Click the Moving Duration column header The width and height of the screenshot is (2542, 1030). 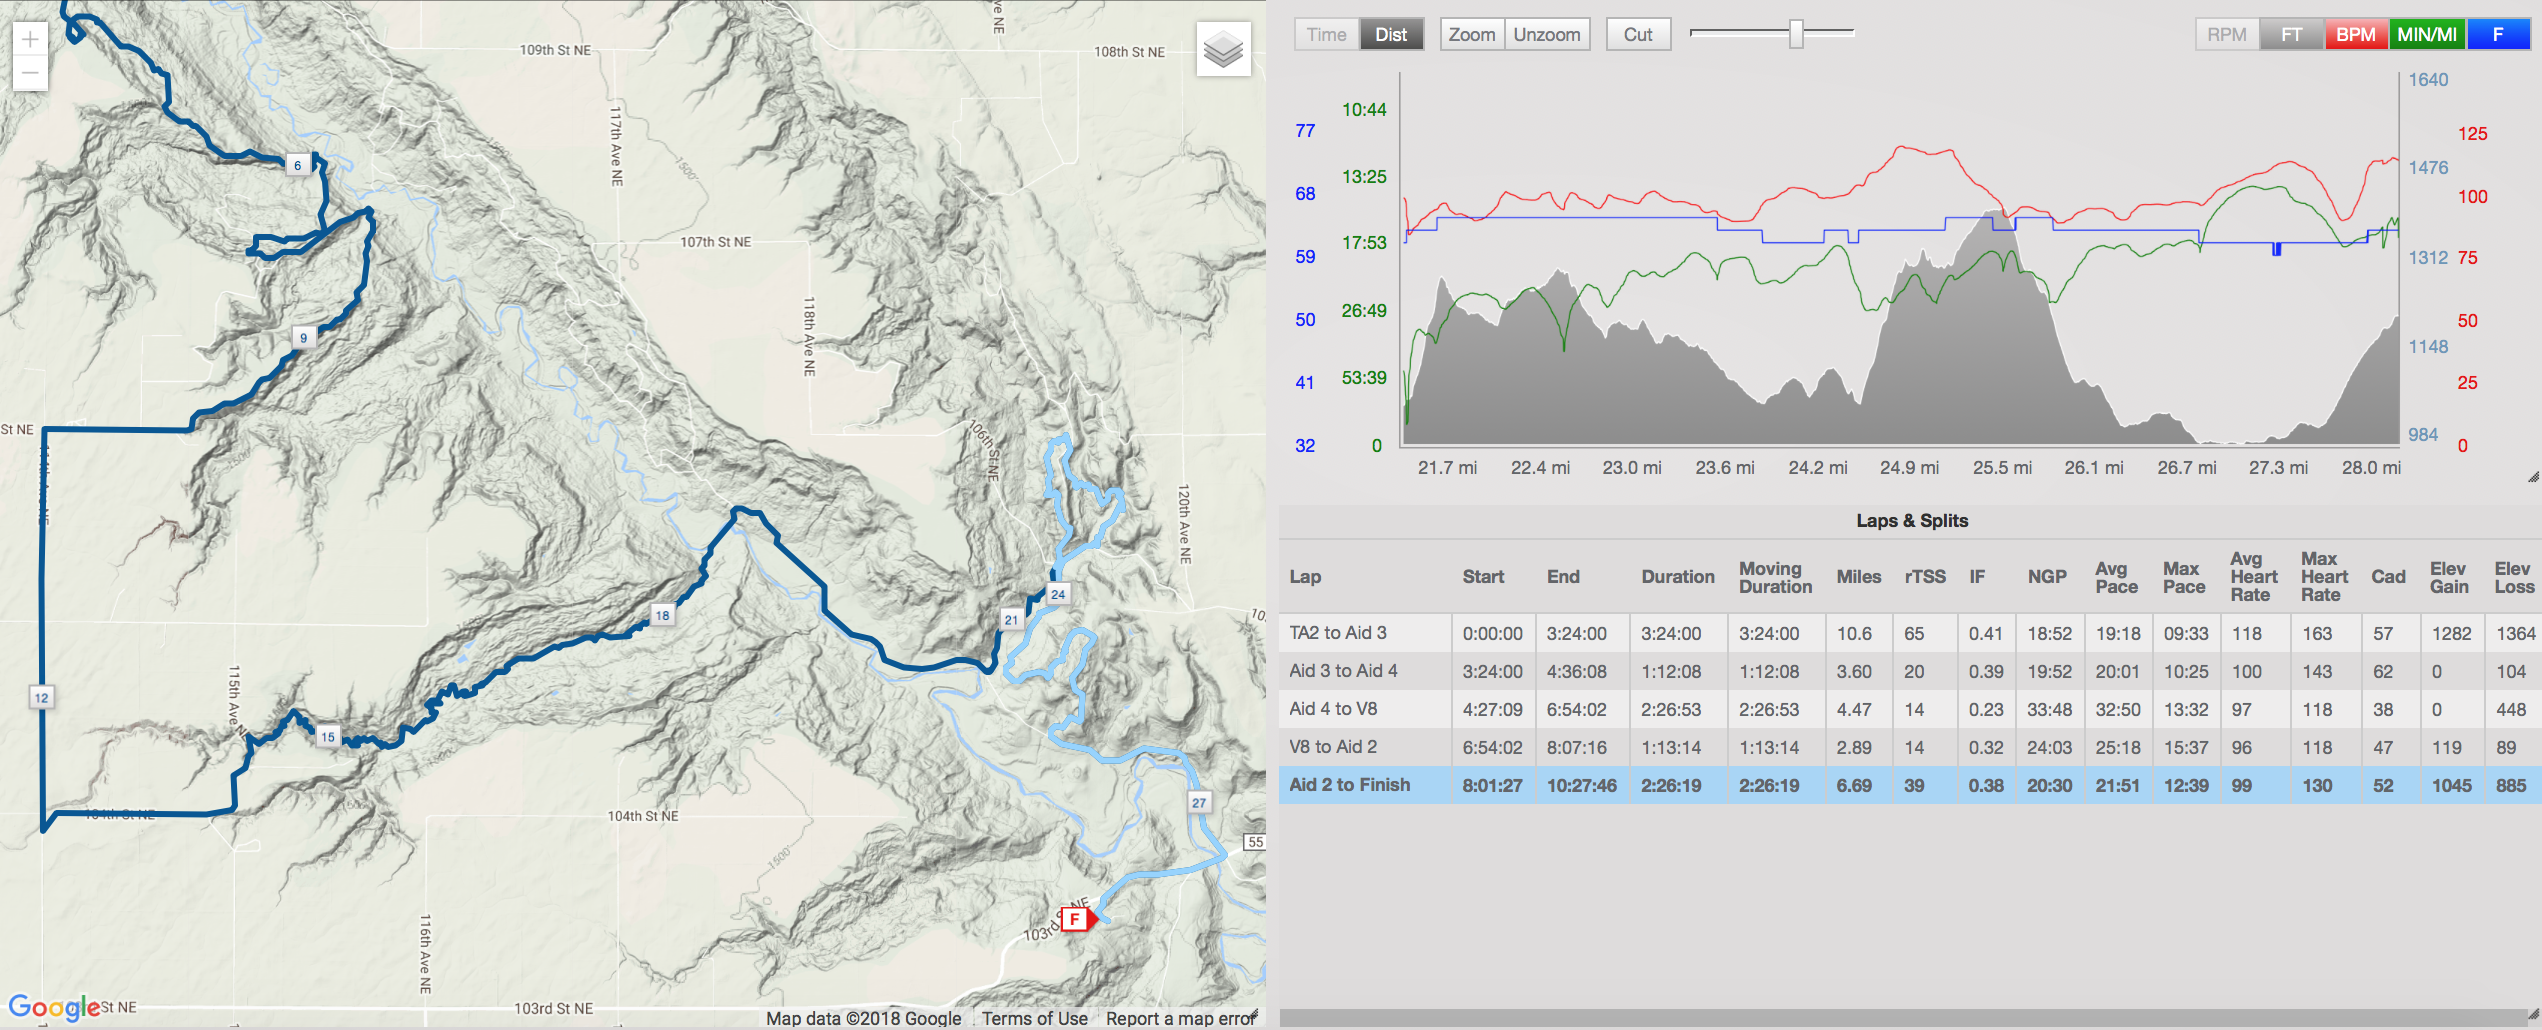click(1775, 577)
